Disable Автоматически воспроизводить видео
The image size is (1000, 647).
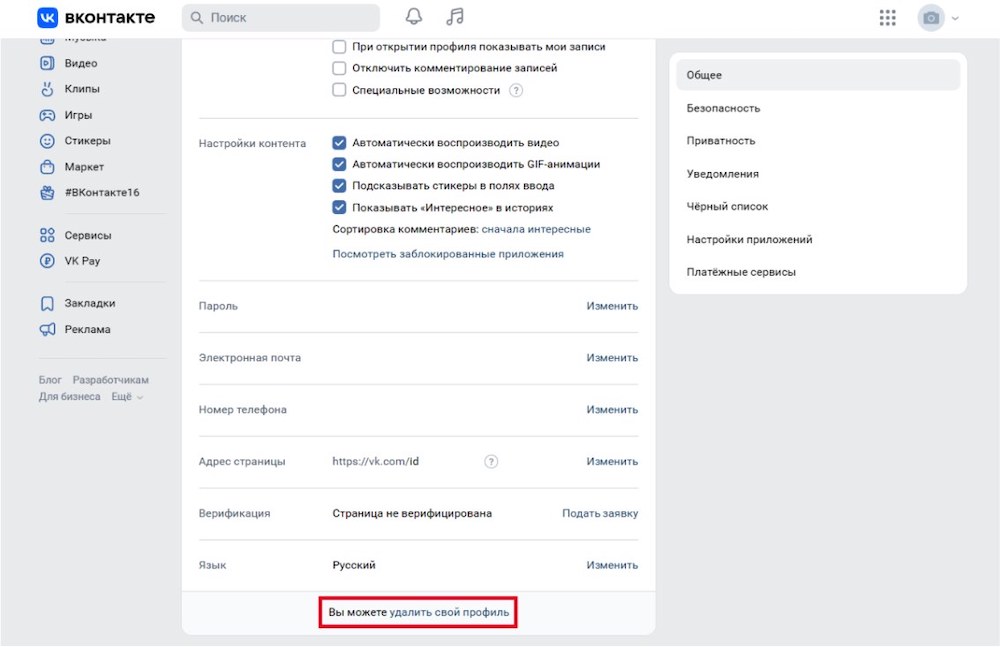(339, 142)
